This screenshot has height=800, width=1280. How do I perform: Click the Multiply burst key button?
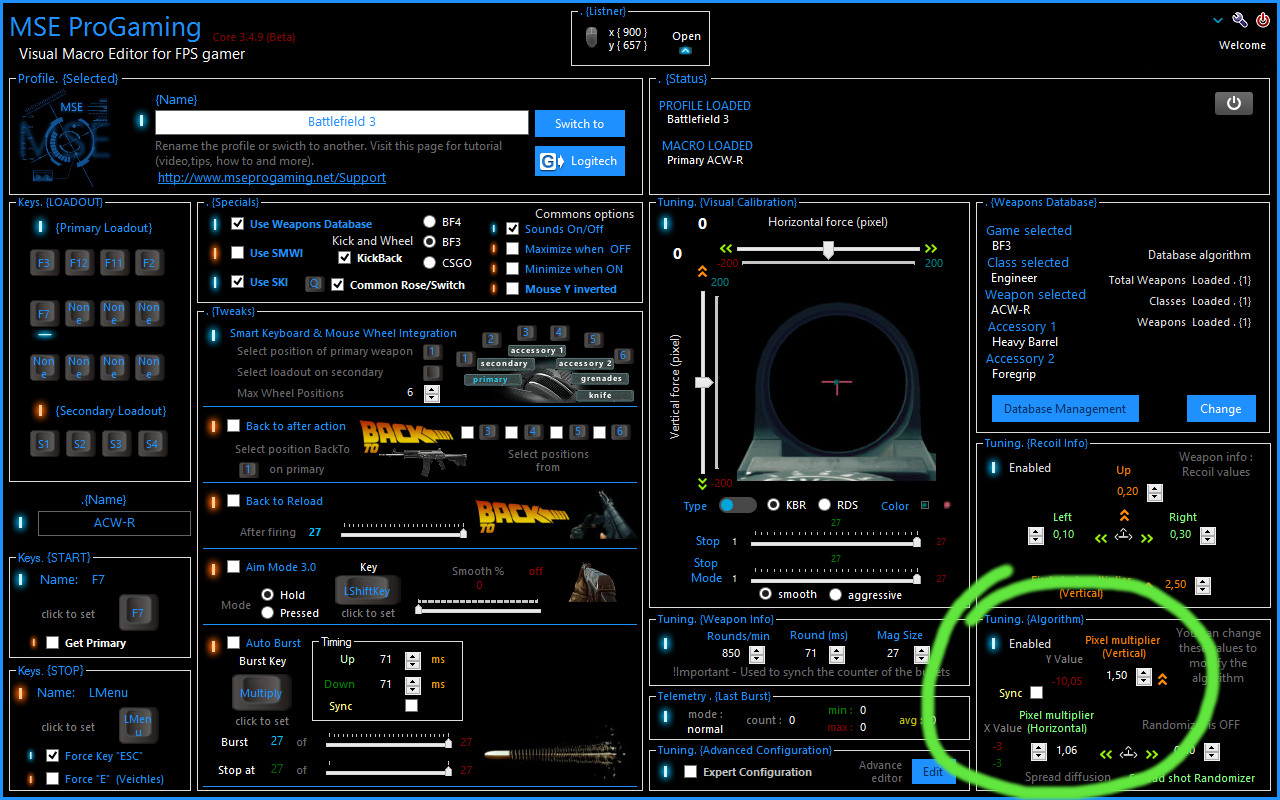[x=261, y=693]
